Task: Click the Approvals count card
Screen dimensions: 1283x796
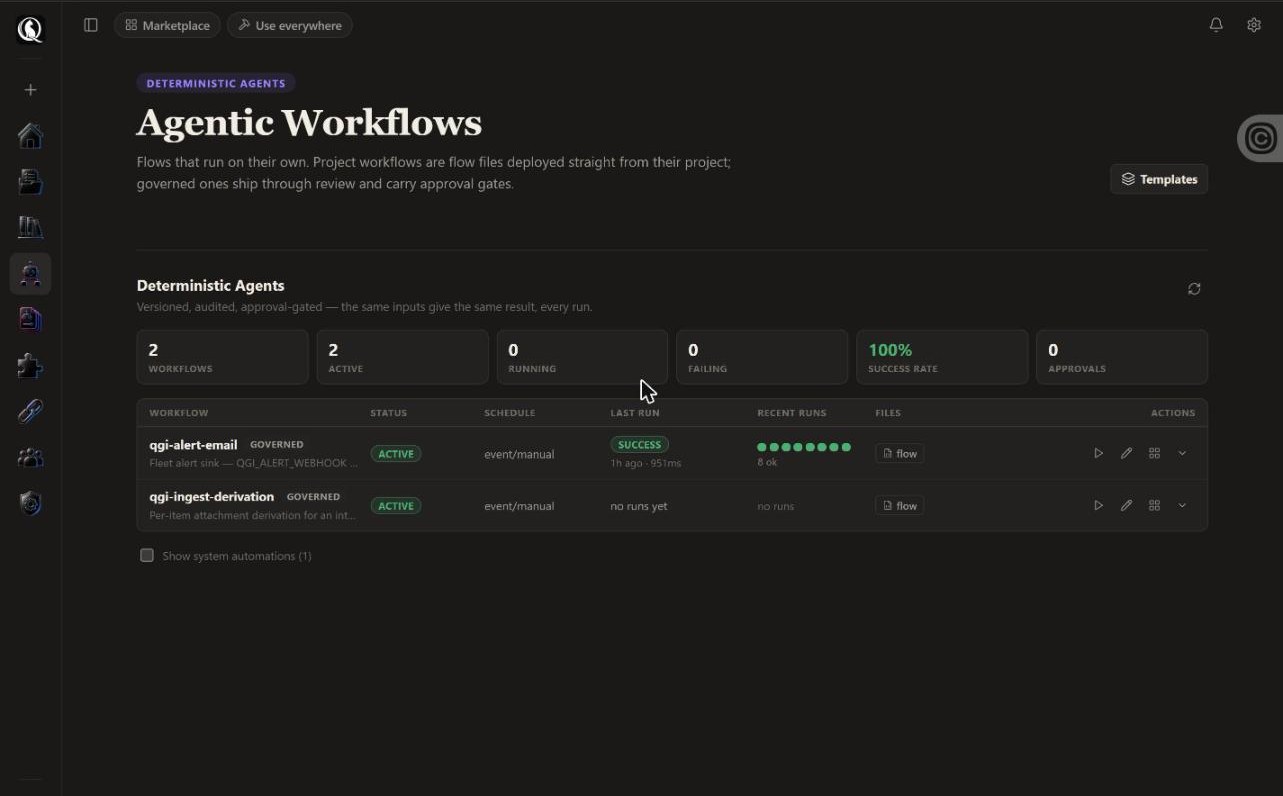Action: coord(1122,357)
